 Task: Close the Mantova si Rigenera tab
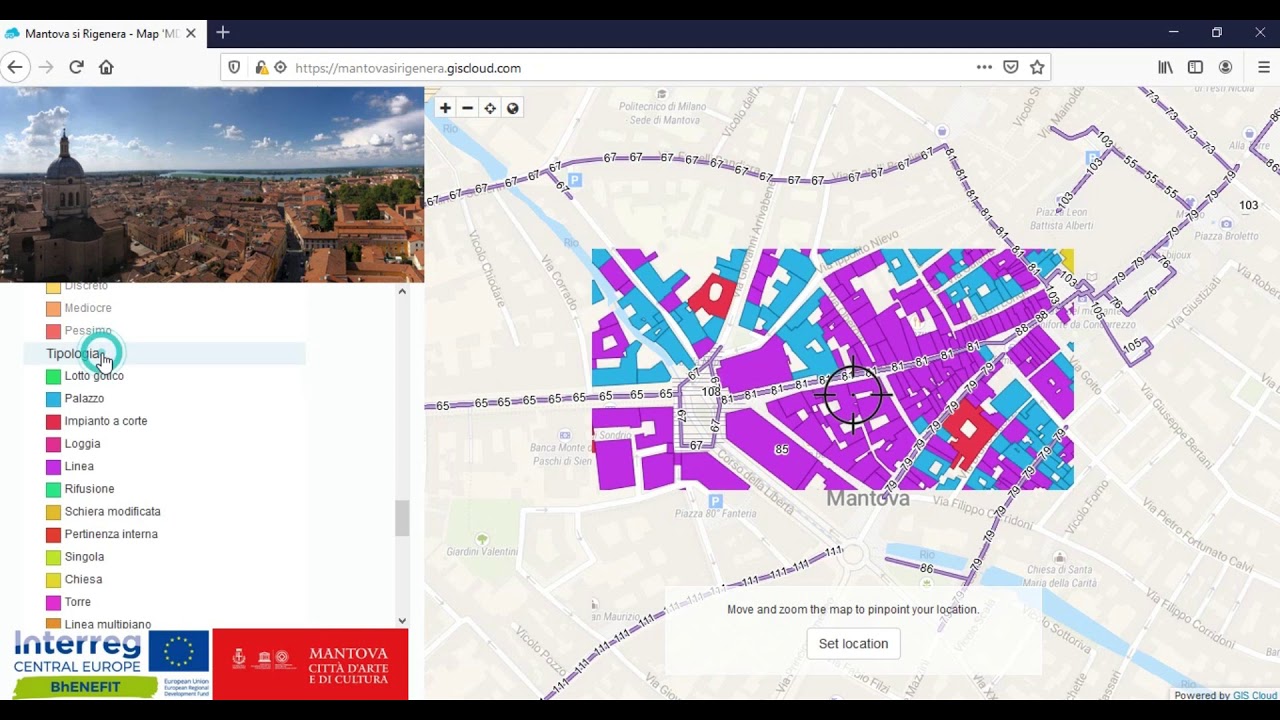[191, 33]
